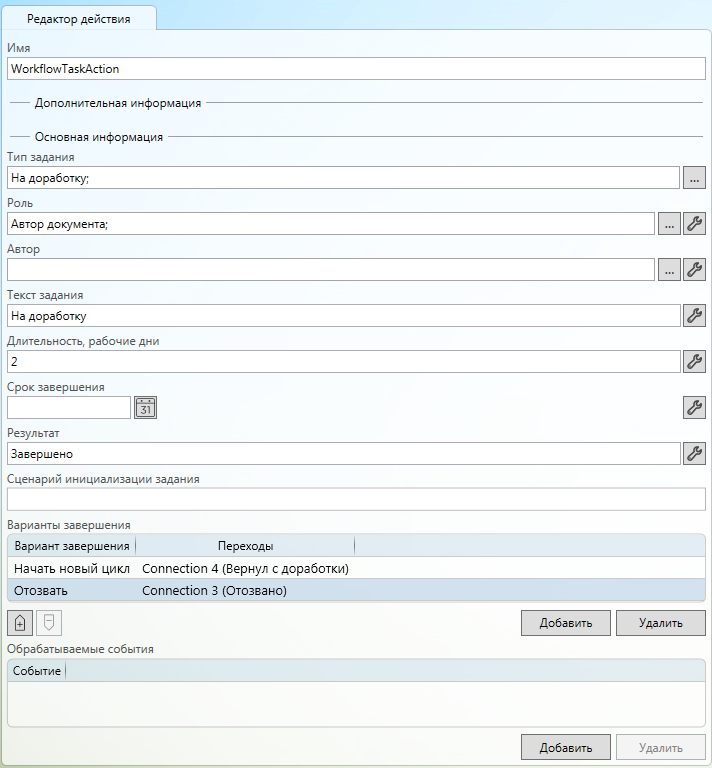
Task: Open ellipsis selector for Роль field
Action: click(x=669, y=223)
